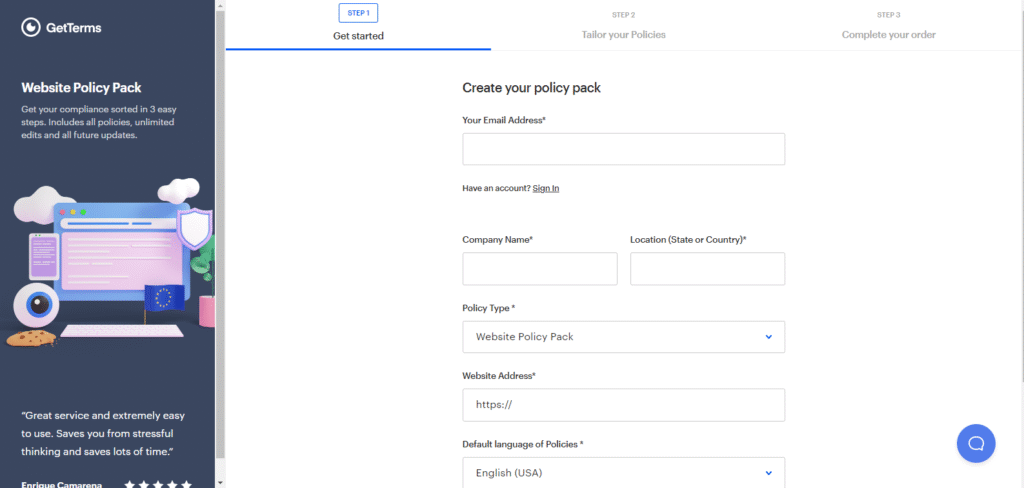1024x488 pixels.
Task: Open the chat support bubble
Action: 975,443
